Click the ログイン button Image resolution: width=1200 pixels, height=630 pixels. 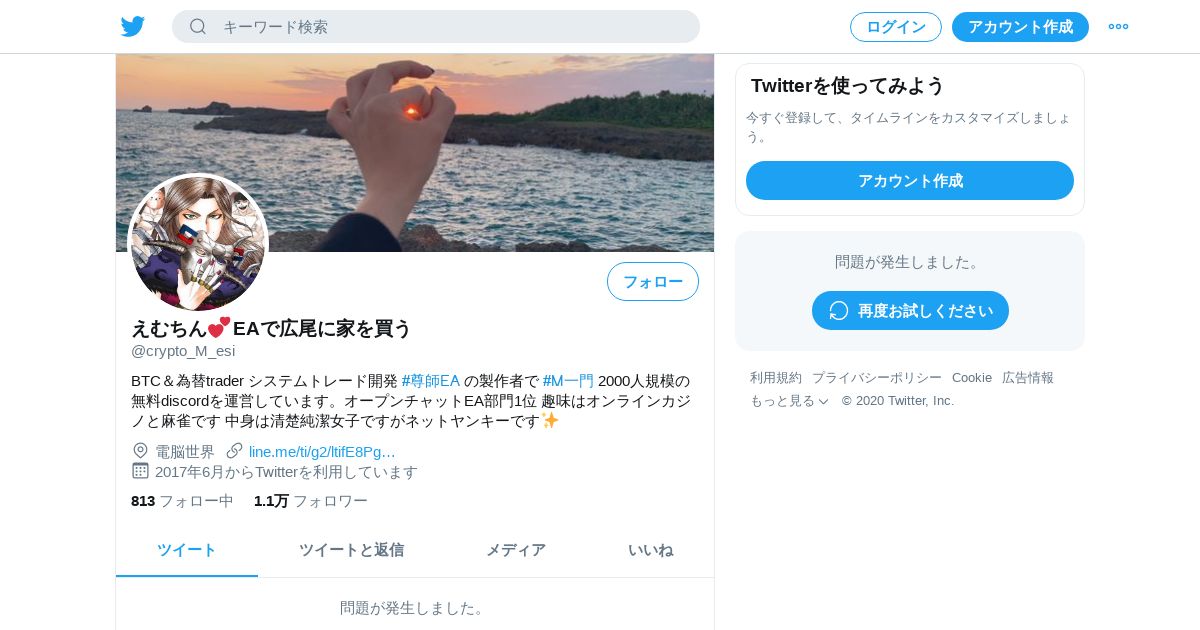point(896,27)
